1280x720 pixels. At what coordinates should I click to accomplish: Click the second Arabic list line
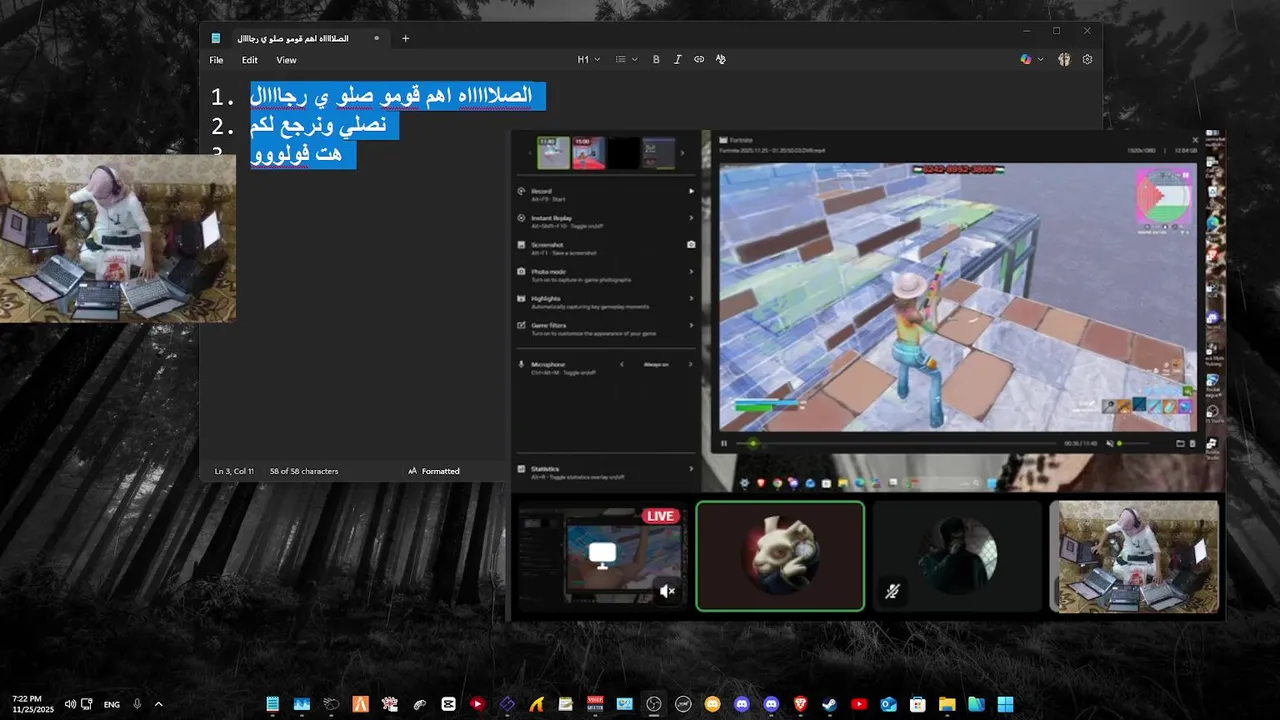click(x=325, y=126)
